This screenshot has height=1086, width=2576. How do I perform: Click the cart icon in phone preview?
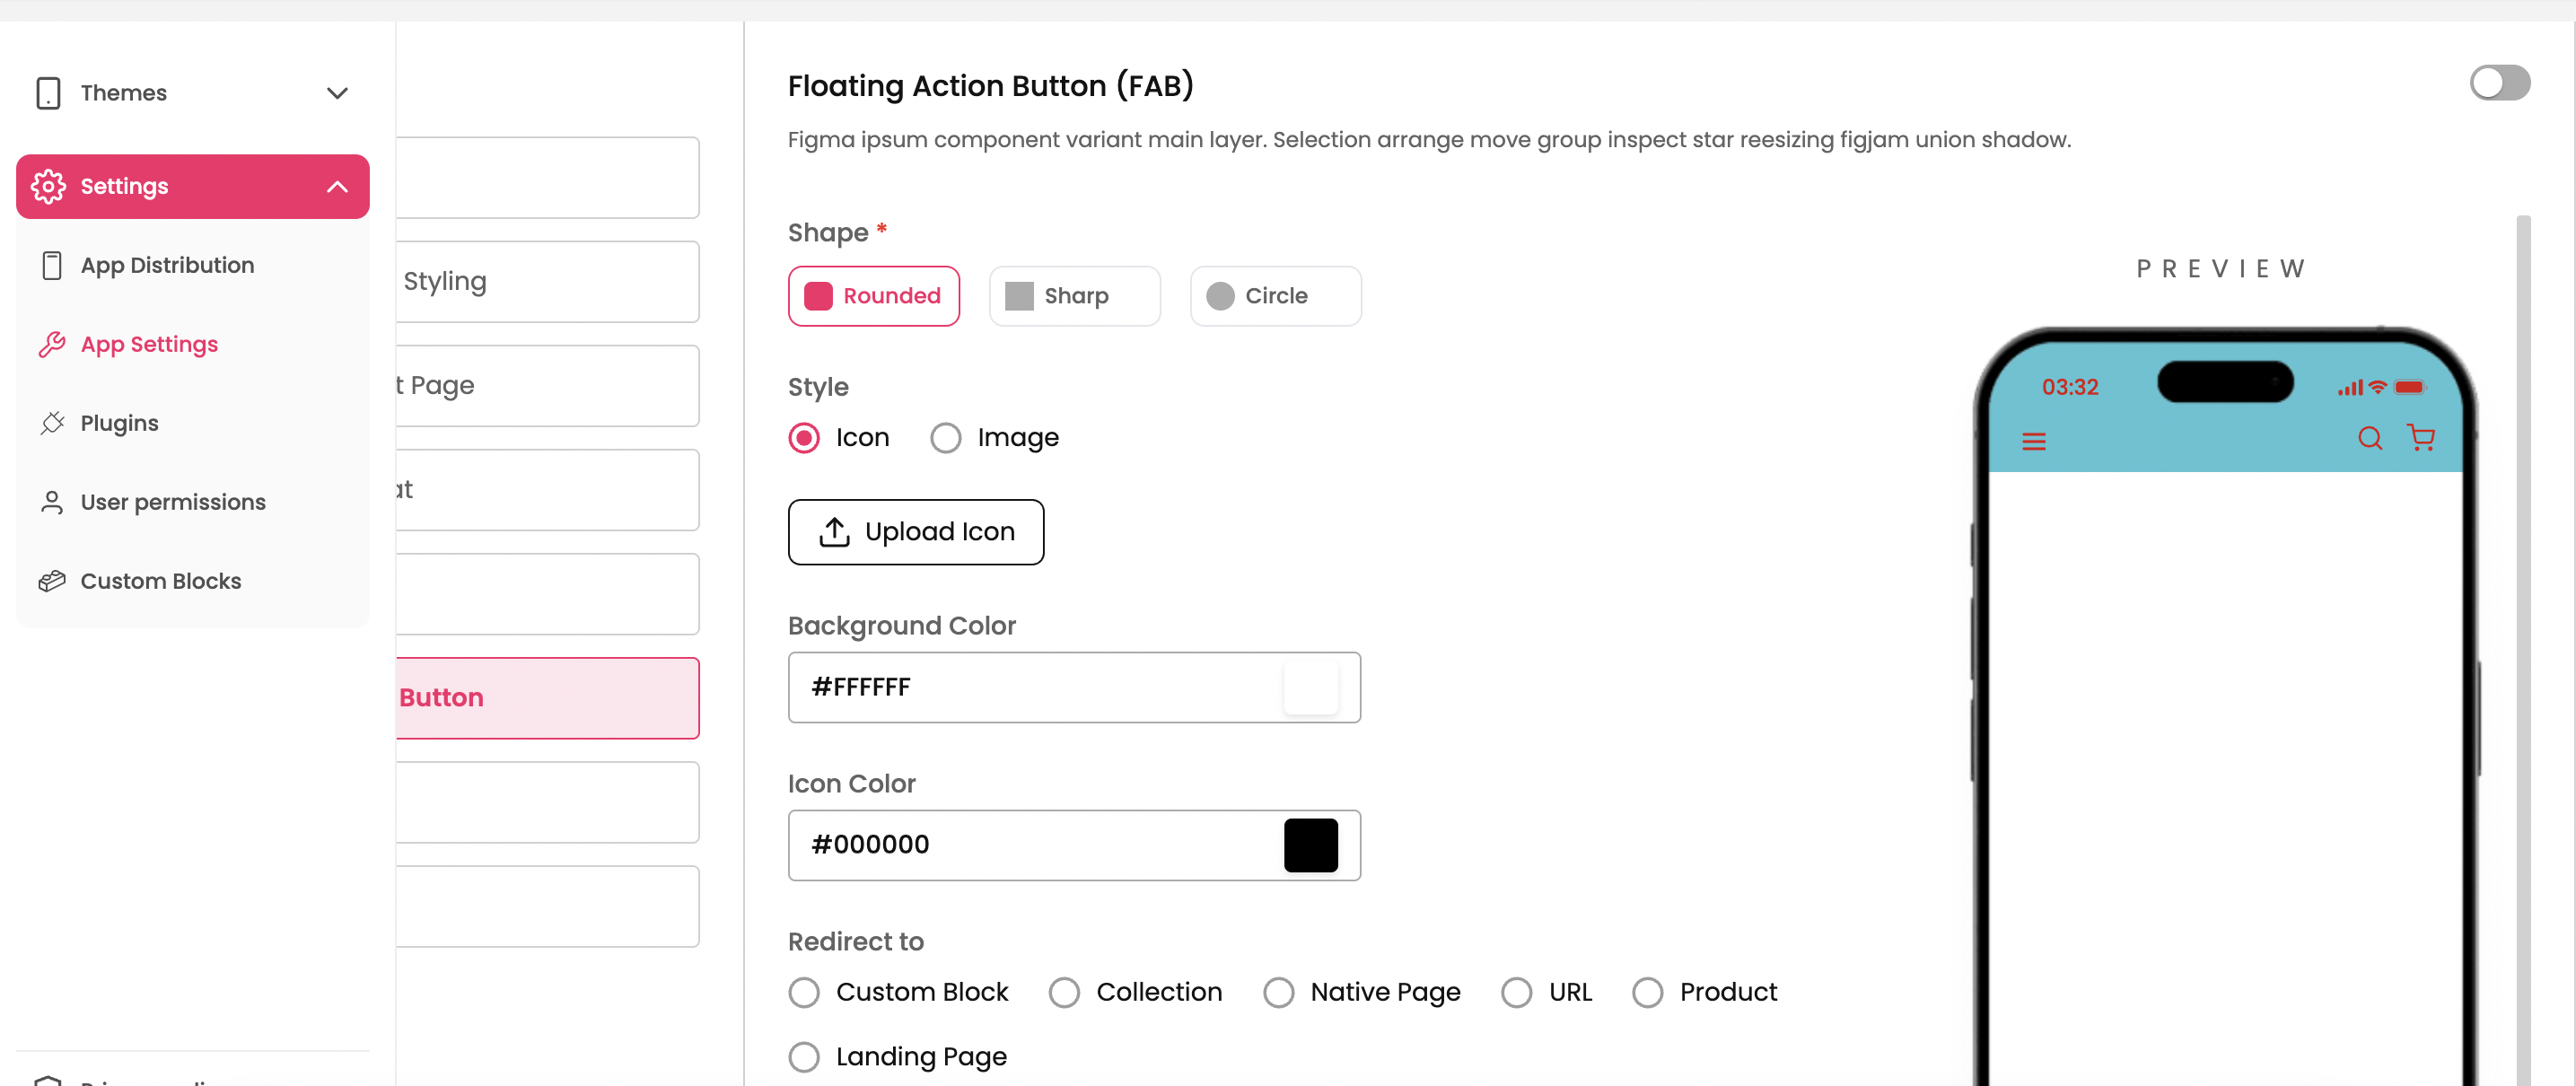pos(2421,438)
